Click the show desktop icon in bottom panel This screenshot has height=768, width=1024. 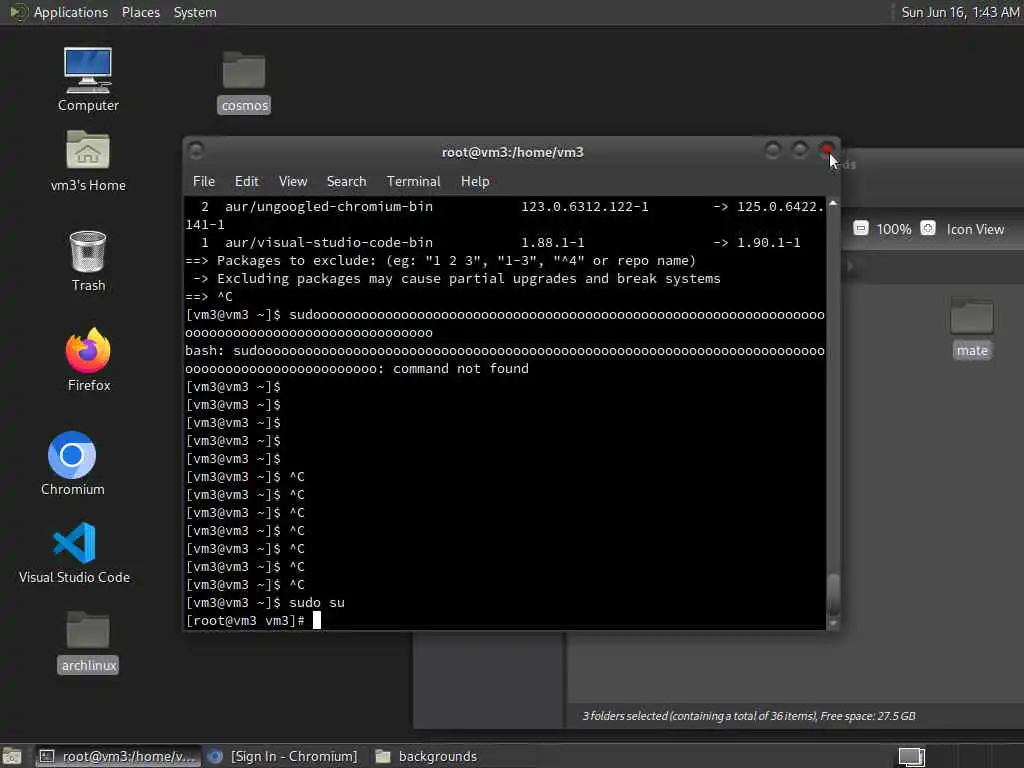[12, 756]
